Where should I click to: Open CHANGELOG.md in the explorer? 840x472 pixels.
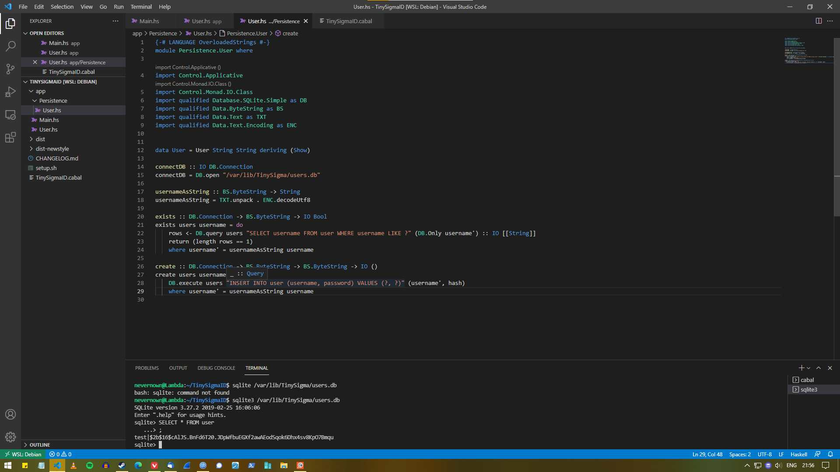tap(57, 158)
